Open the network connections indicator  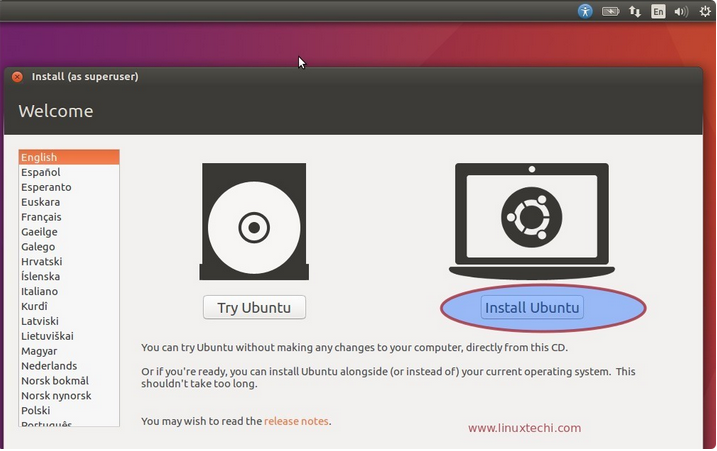coord(635,11)
